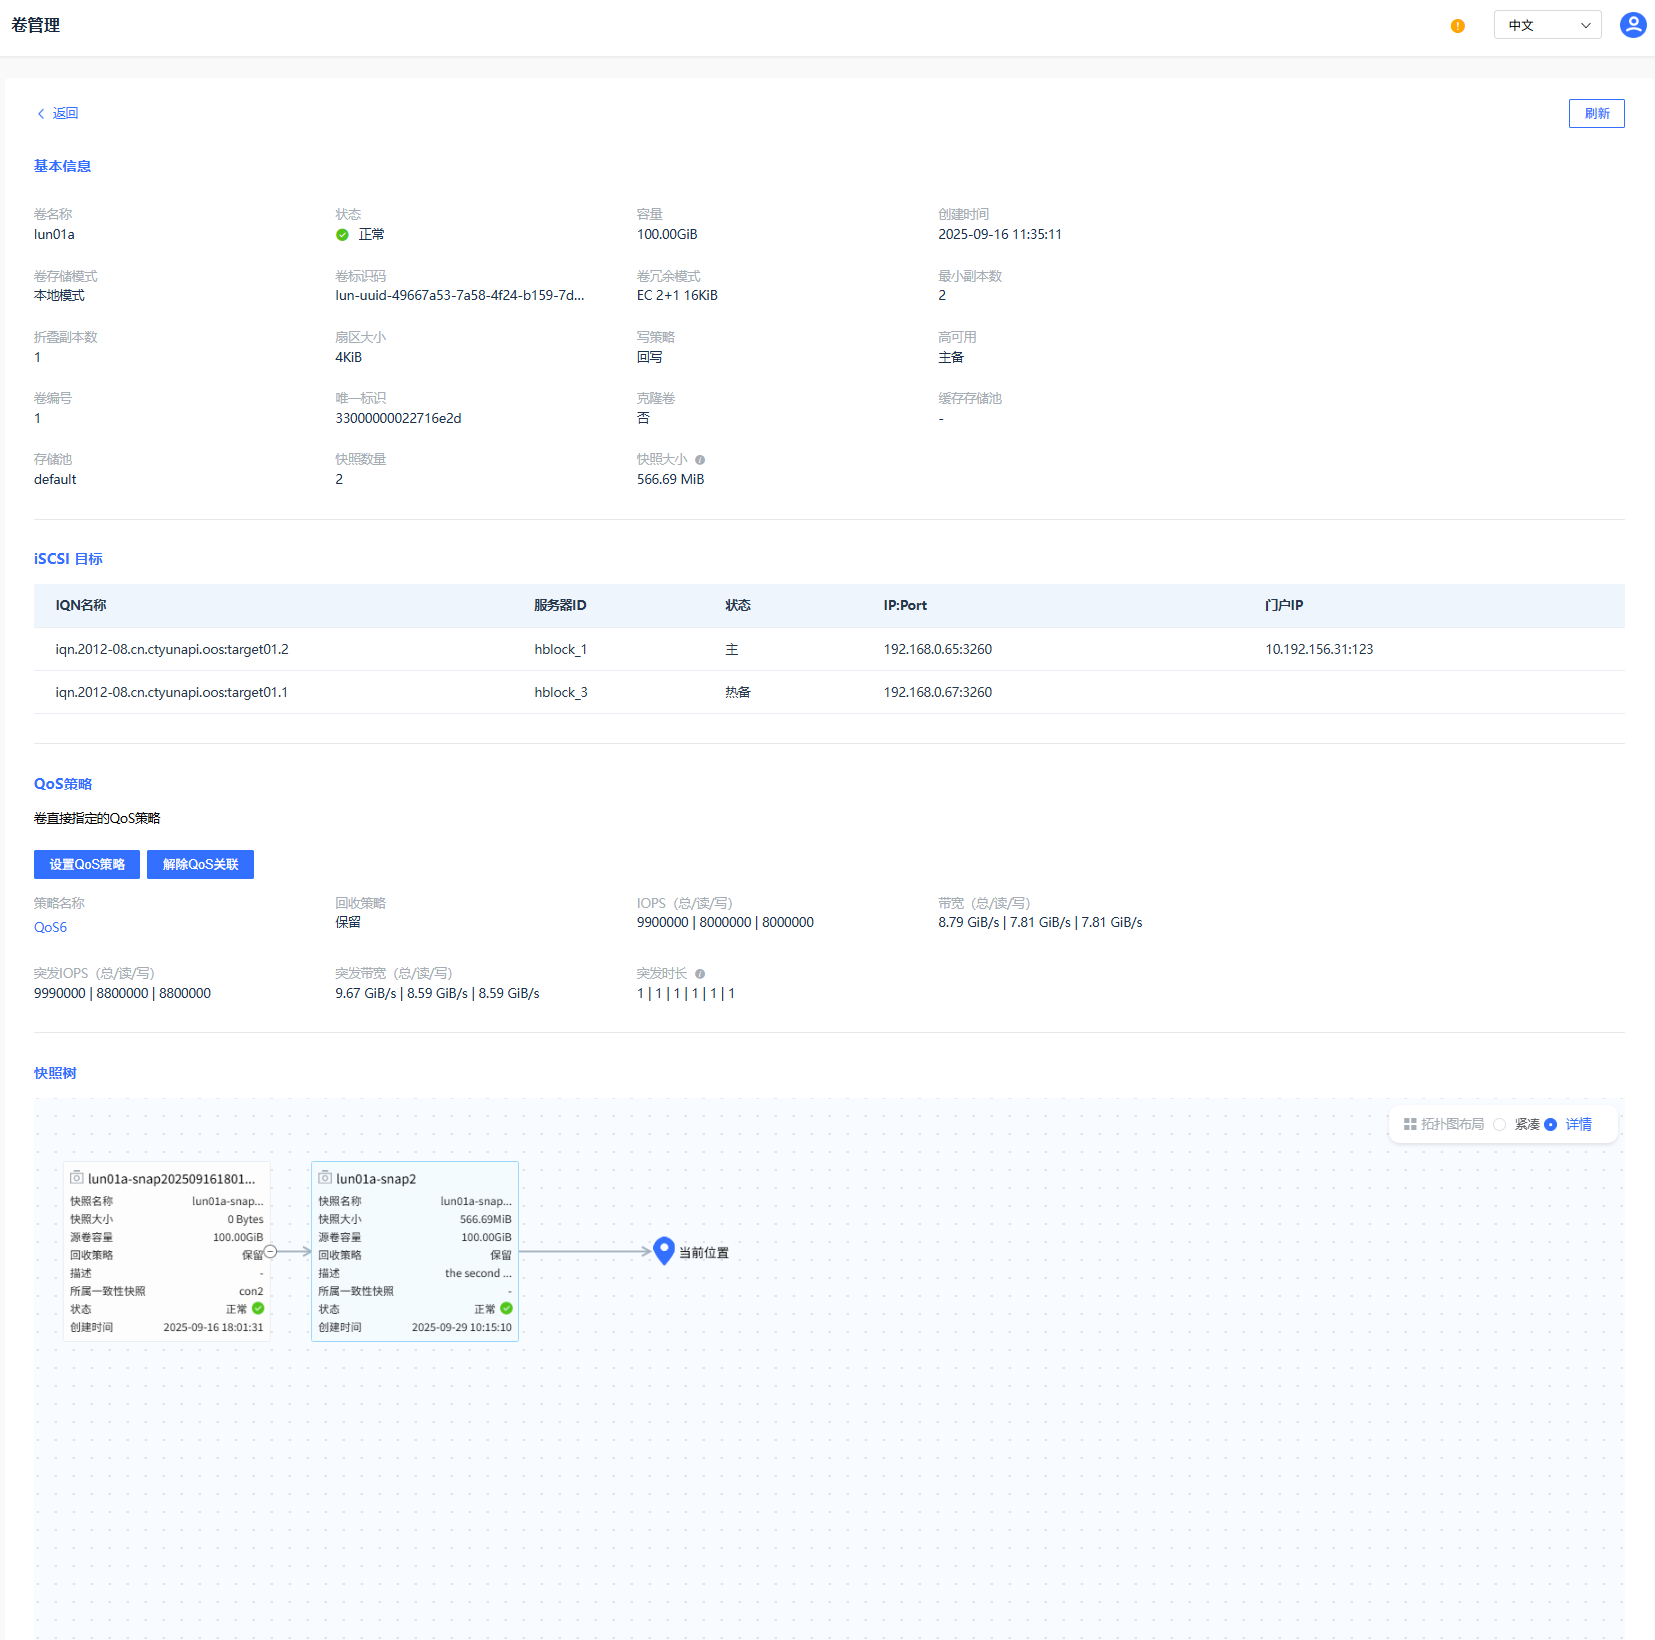Viewport: 1655px width, 1640px height.
Task: Click the camera icon on lun01a-snap2 node
Action: point(325,1178)
